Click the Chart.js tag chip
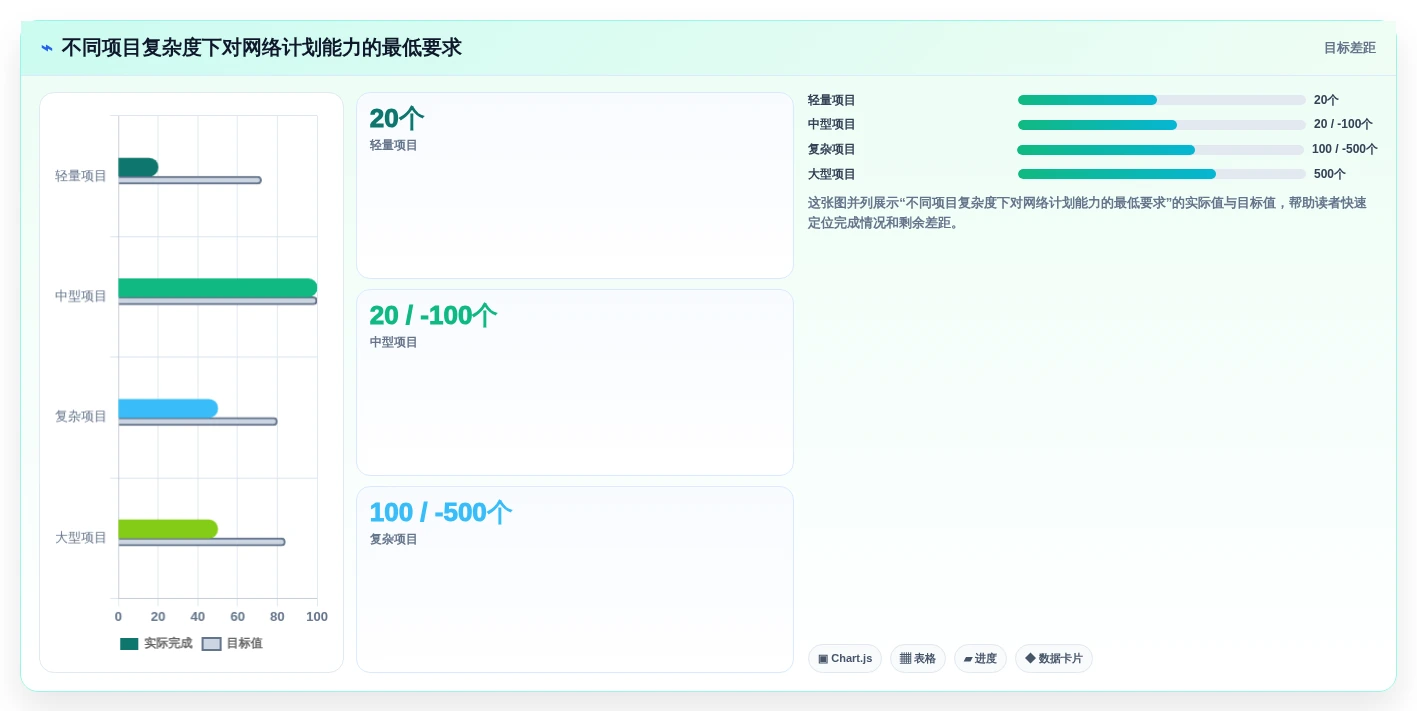The image size is (1417, 711). pyautogui.click(x=845, y=658)
